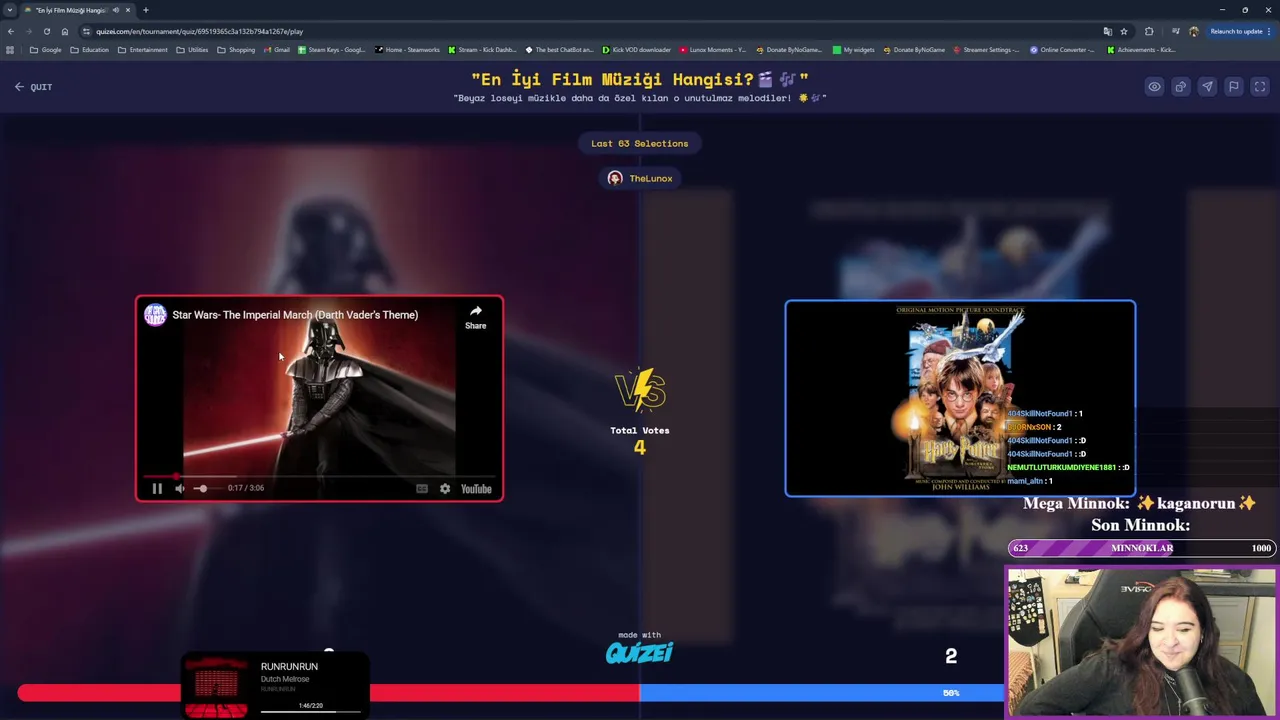Open a new browser tab

[x=146, y=10]
